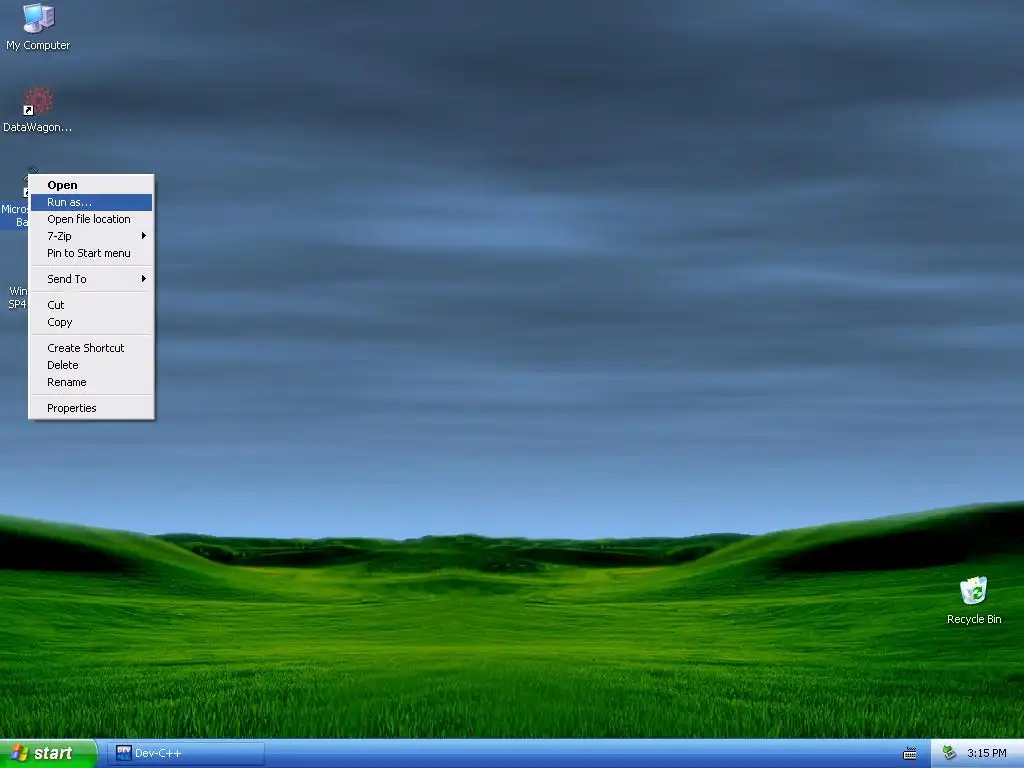Open Properties from the context menu
Viewport: 1024px width, 768px height.
[91, 408]
